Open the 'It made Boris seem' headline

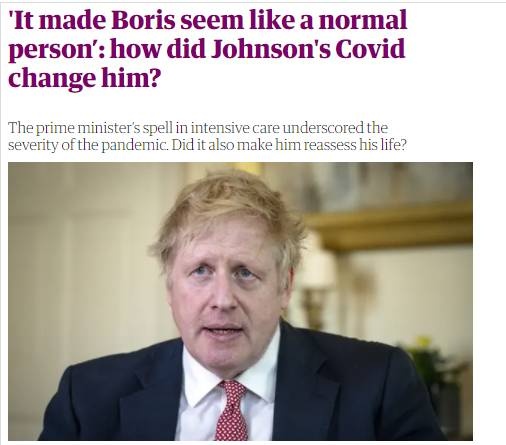pos(207,48)
